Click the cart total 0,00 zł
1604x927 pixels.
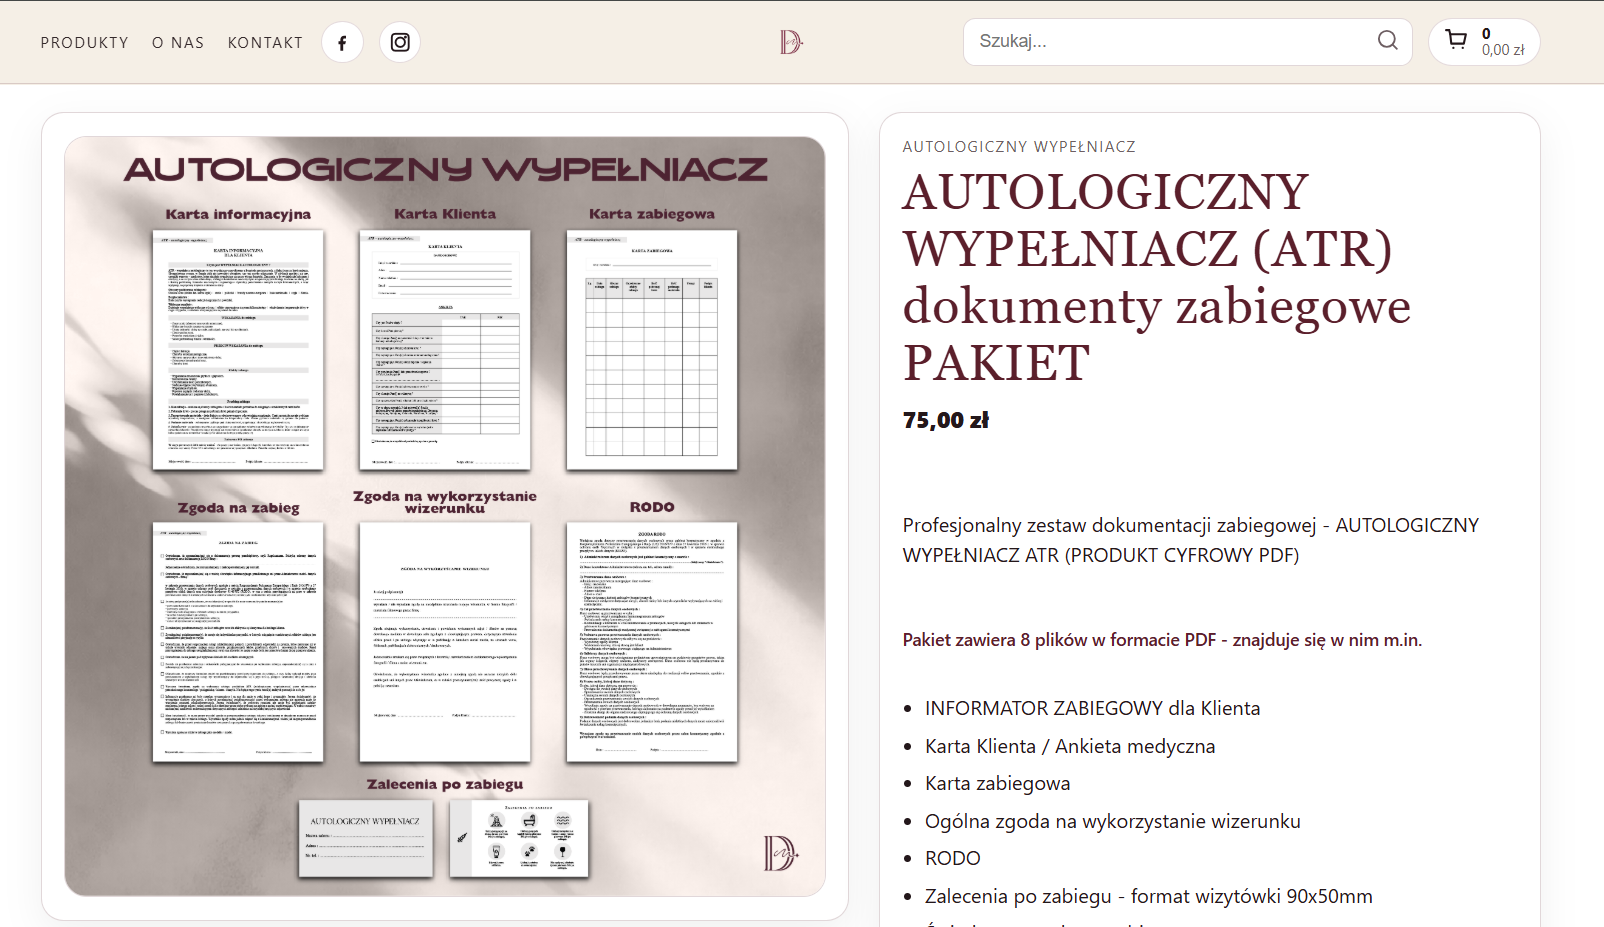pos(1503,50)
